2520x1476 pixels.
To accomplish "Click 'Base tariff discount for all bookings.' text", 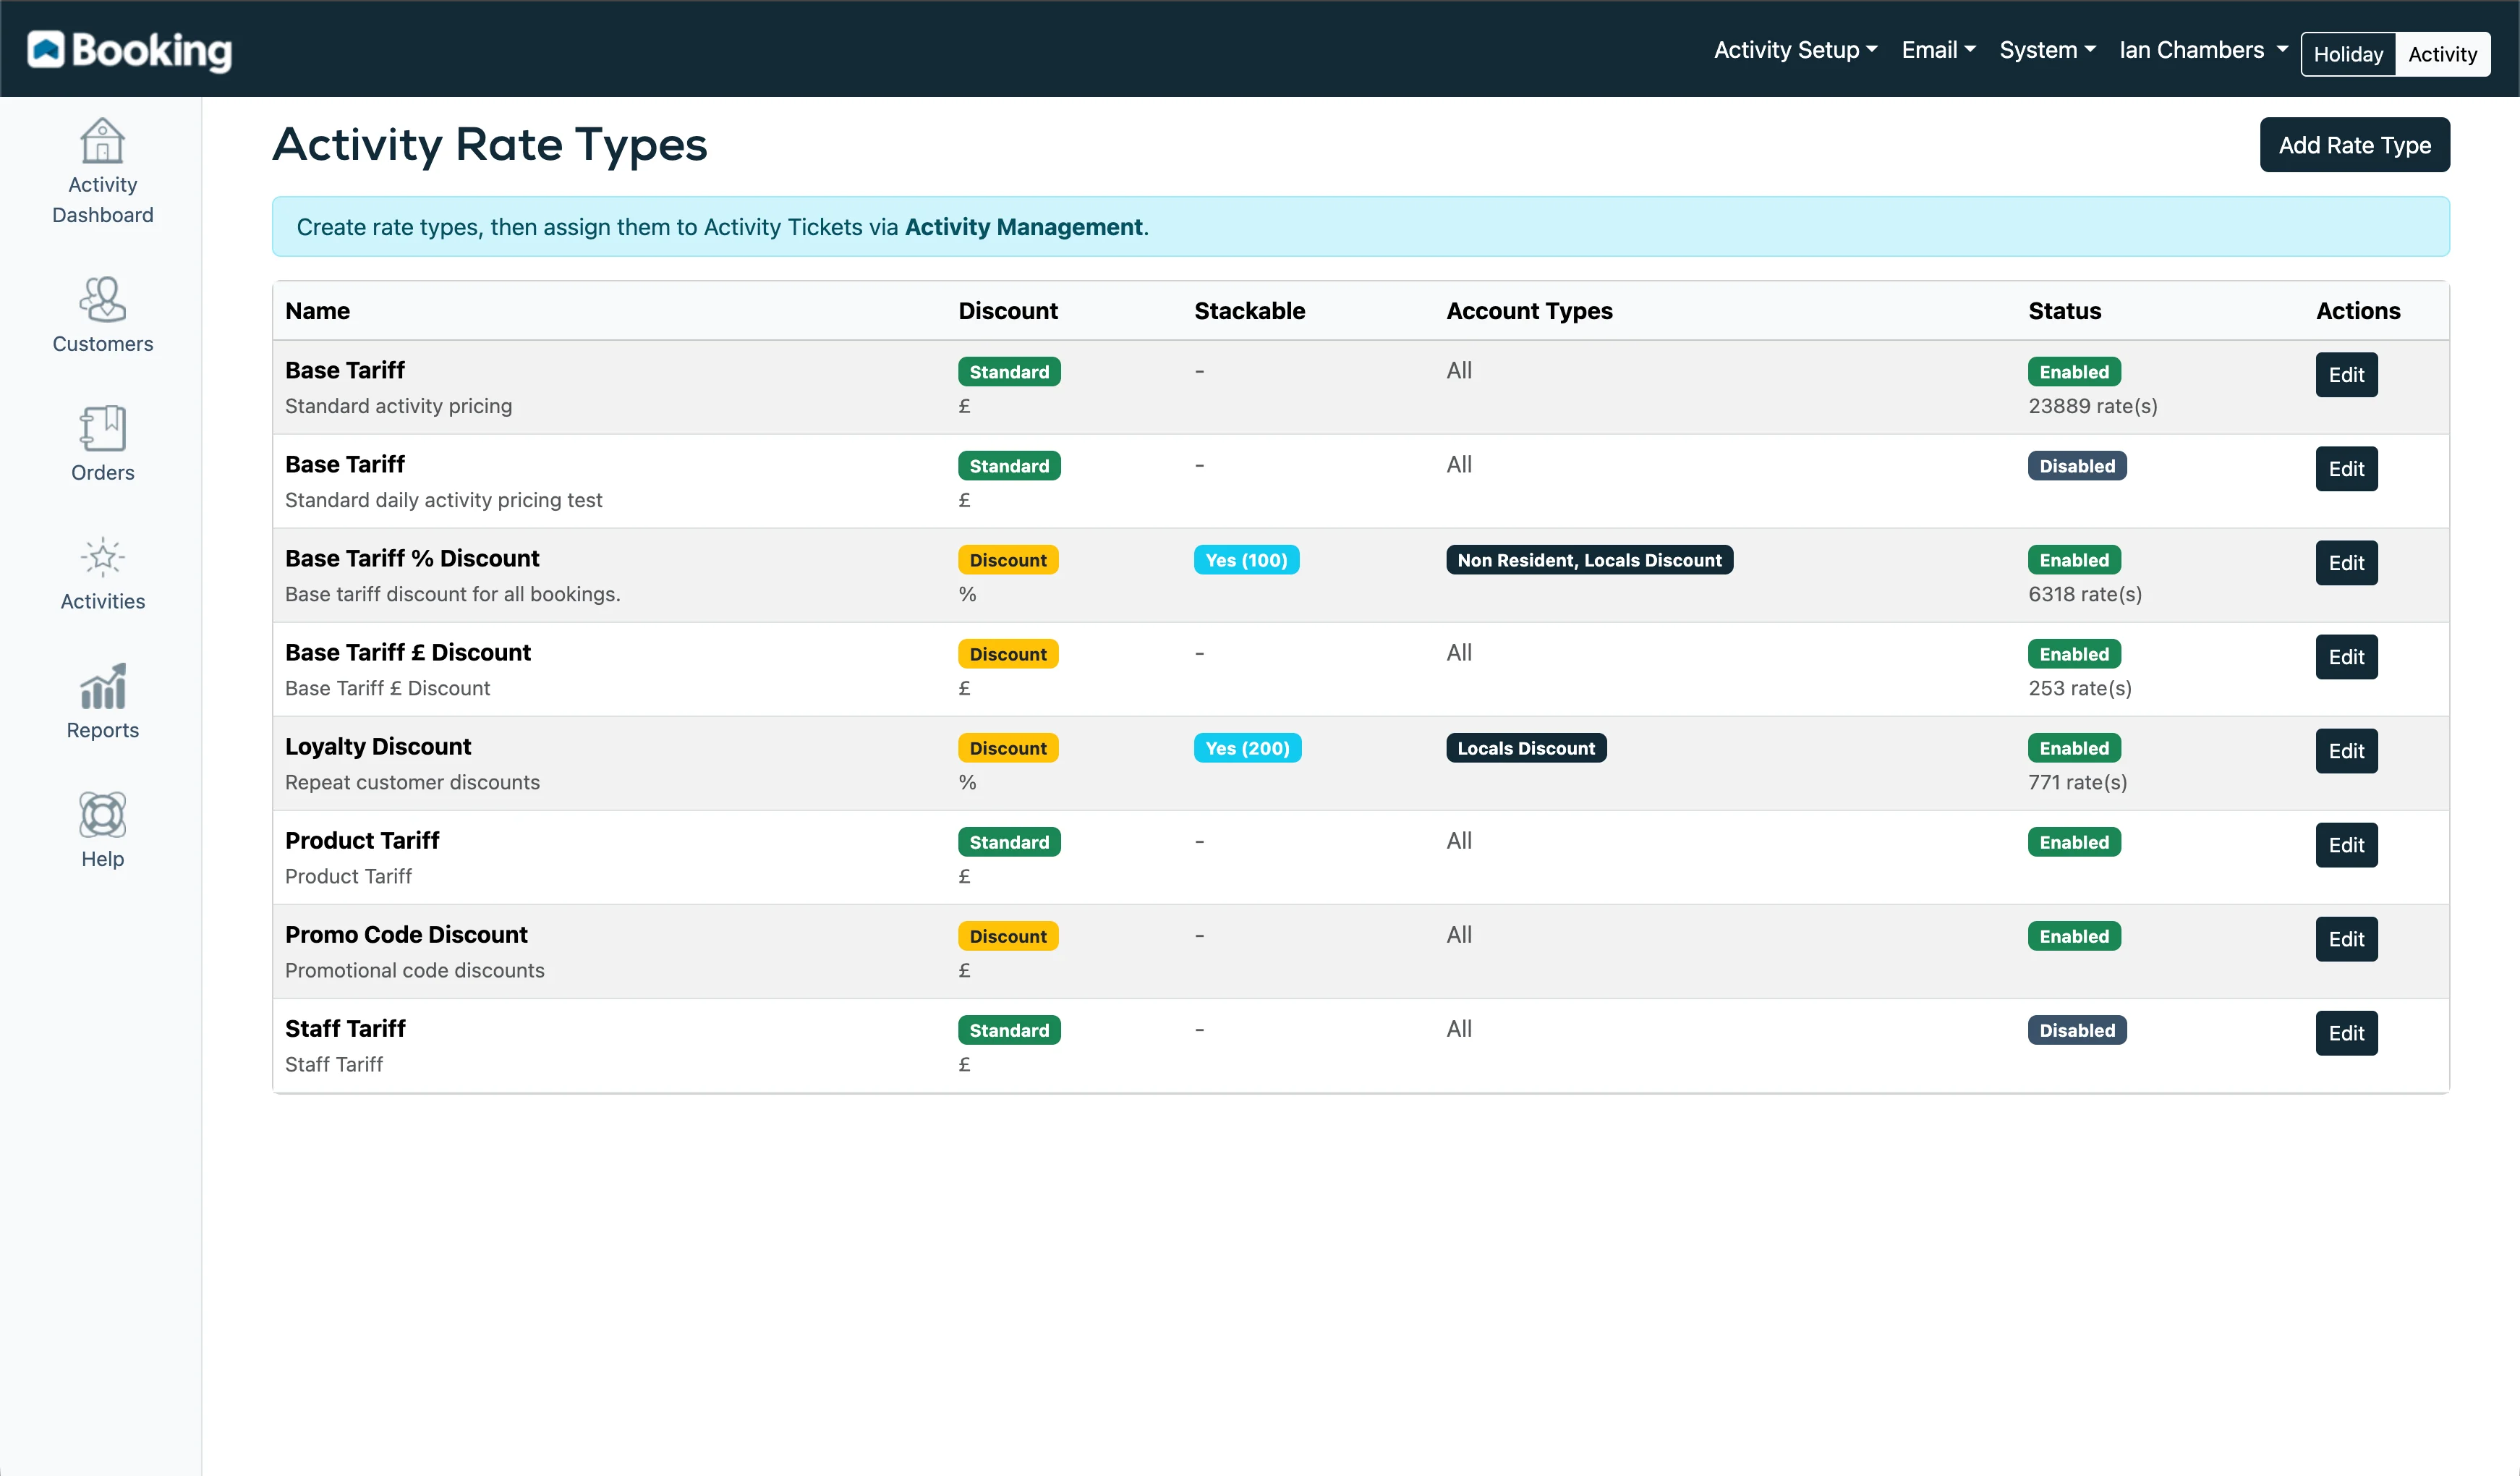I will point(453,594).
